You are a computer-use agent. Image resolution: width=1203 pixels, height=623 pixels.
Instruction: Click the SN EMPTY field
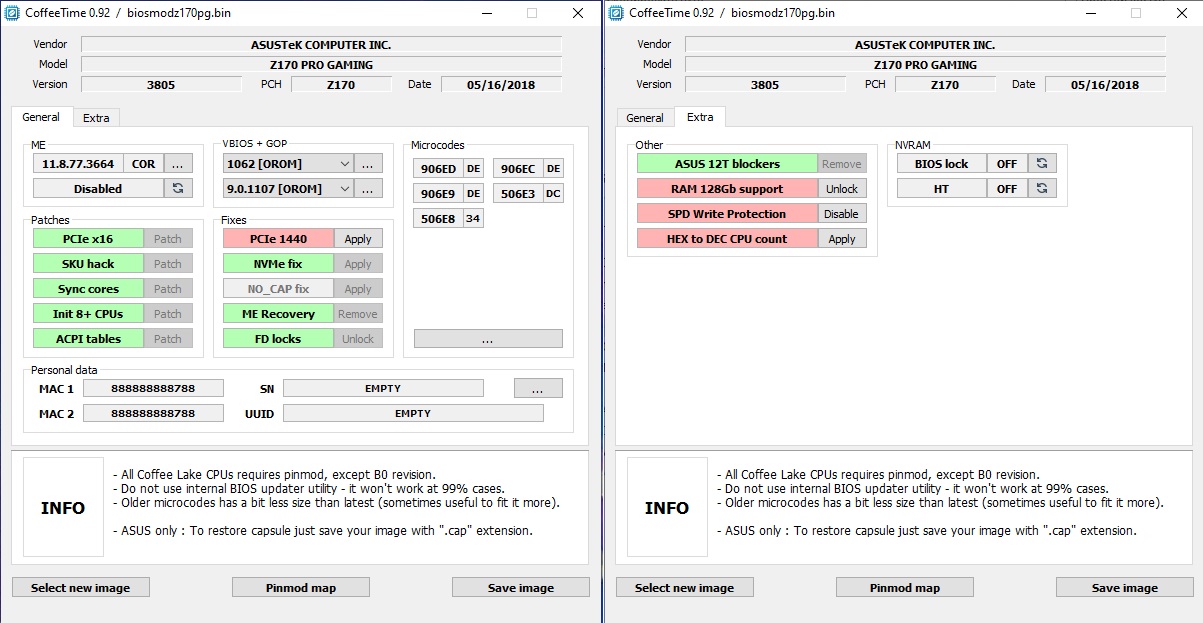coord(383,388)
